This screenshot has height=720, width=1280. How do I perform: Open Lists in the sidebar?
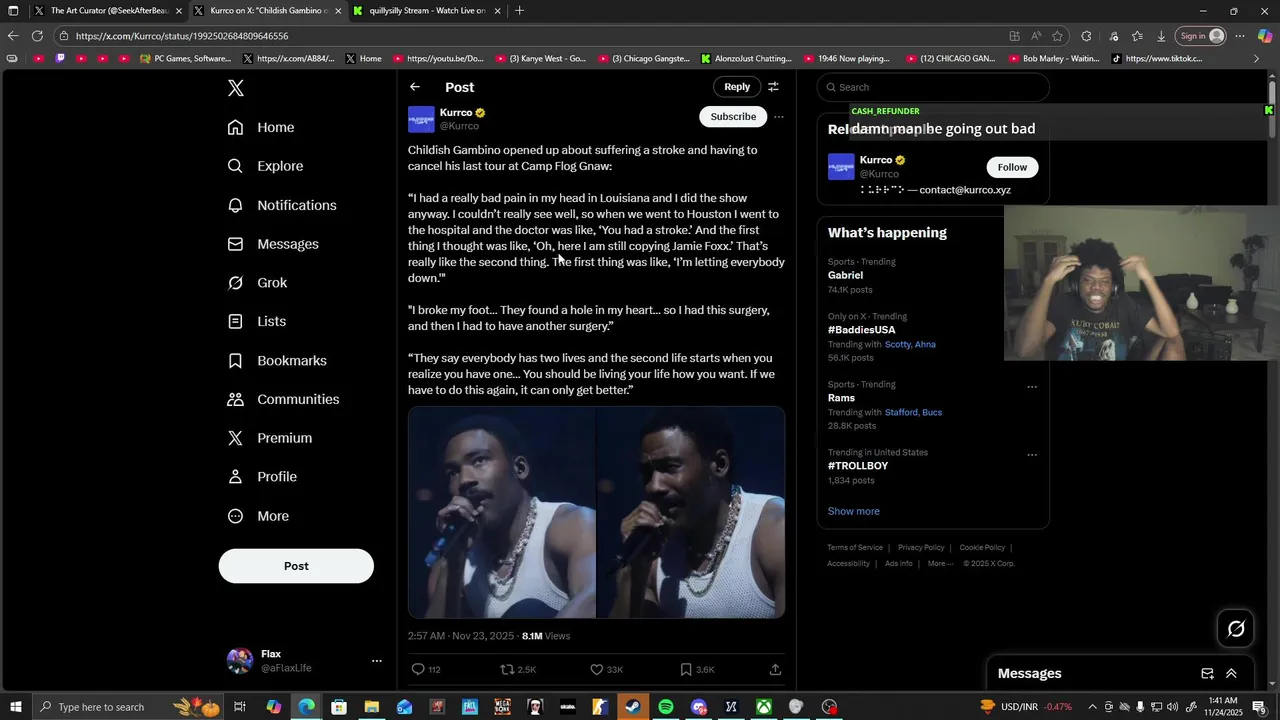tap(257, 321)
